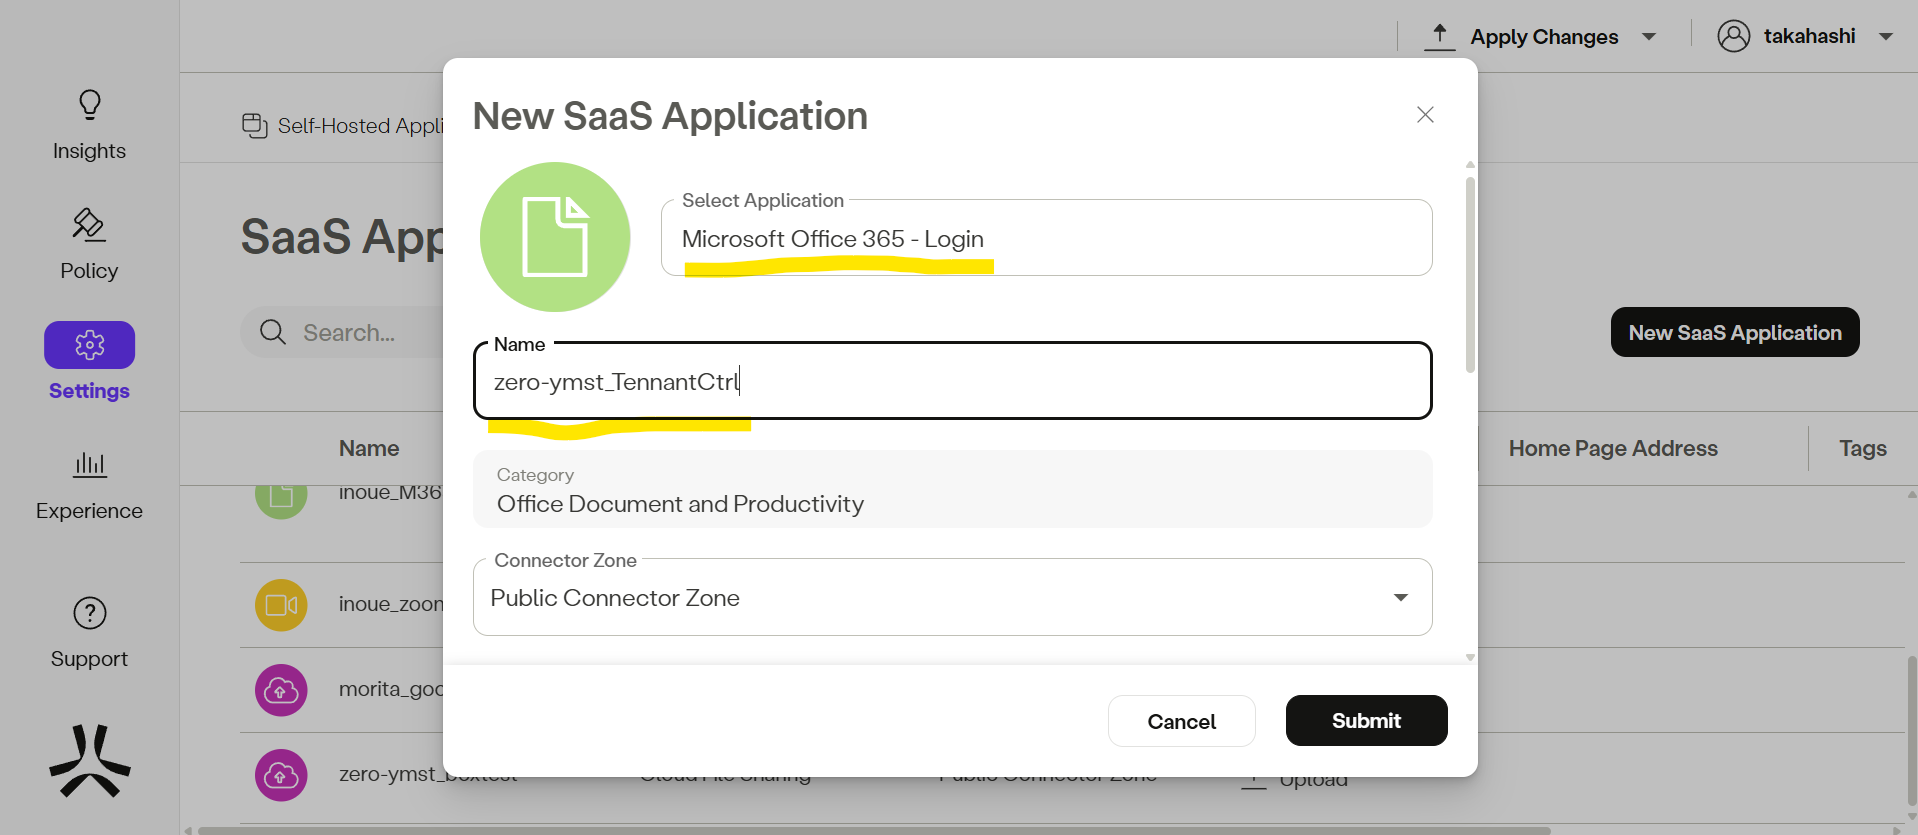Screen dimensions: 1918x835
Task: Click the green document application icon in dialog
Action: pos(555,237)
